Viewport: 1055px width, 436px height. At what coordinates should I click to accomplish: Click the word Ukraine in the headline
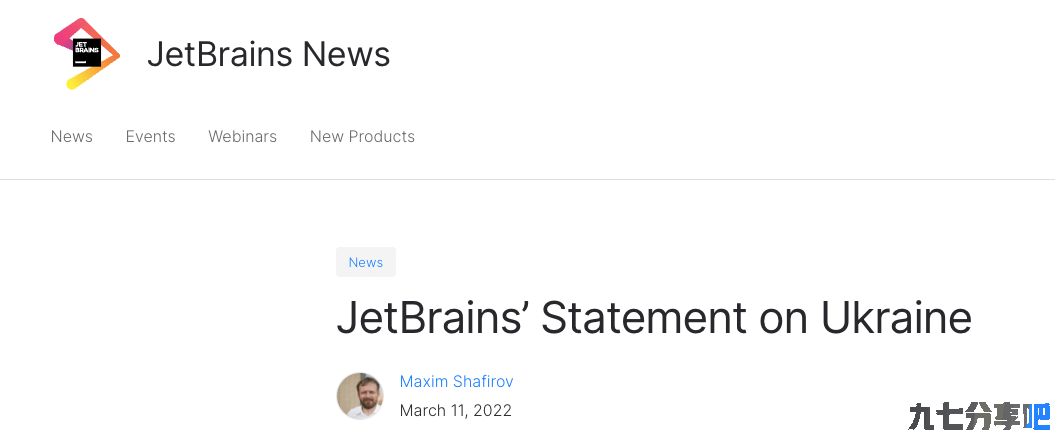(x=896, y=318)
